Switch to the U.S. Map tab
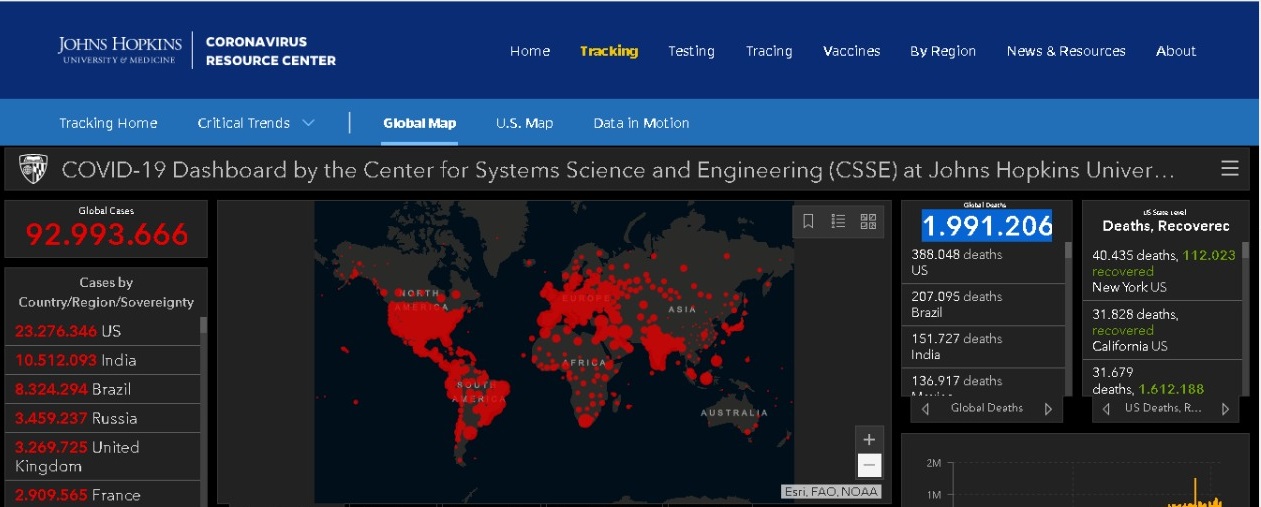This screenshot has height=507, width=1261. point(524,123)
